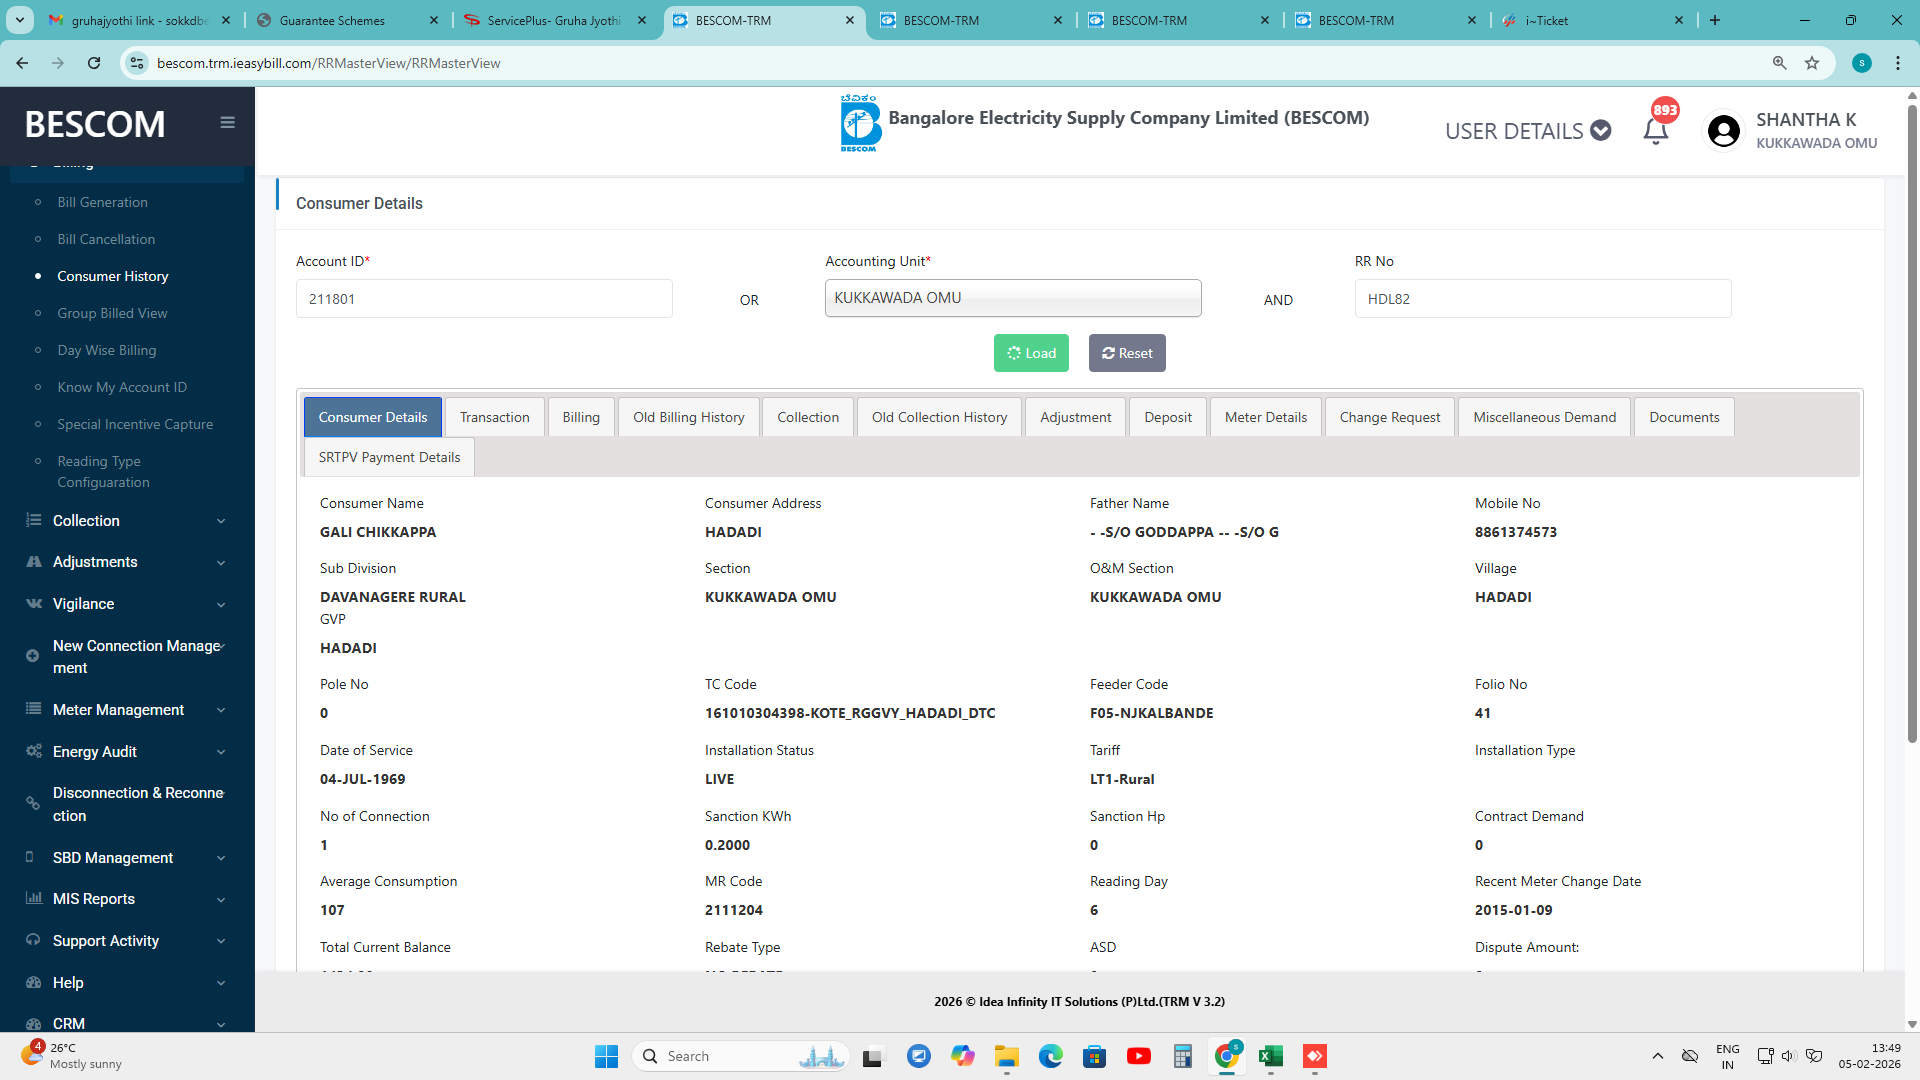Click the hamburger menu icon beside BESCOM

[x=227, y=122]
